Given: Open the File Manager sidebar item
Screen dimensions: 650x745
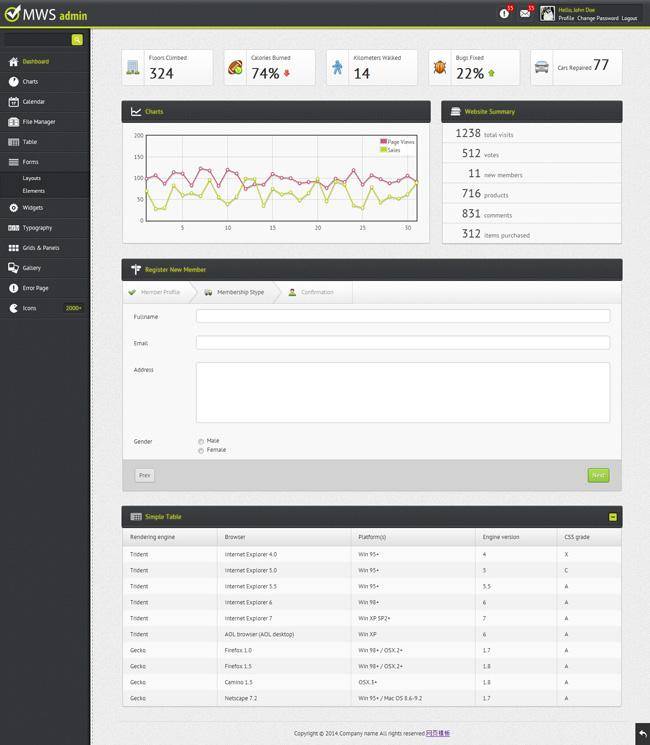Looking at the screenshot, I should coord(38,122).
